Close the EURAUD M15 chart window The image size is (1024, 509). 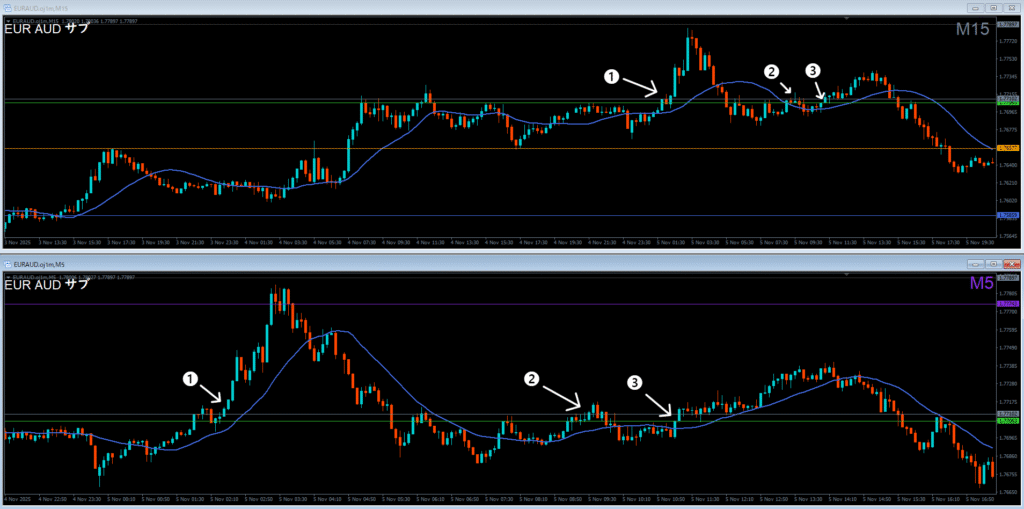[x=1010, y=8]
